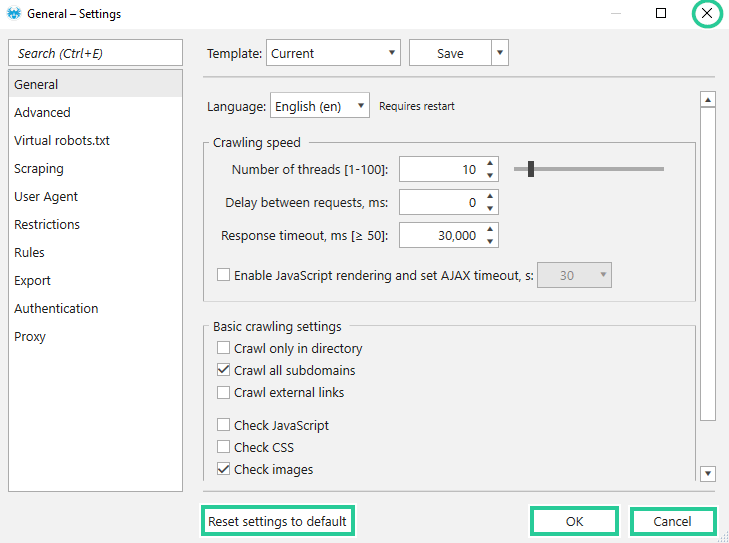Click the vertical scrollbar thumb

[708, 264]
